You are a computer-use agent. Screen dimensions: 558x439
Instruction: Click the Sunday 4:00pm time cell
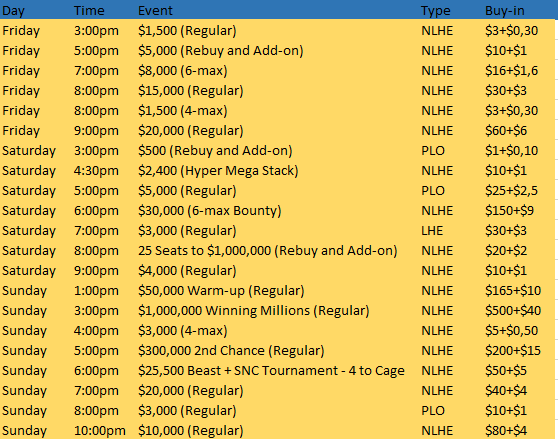point(96,330)
